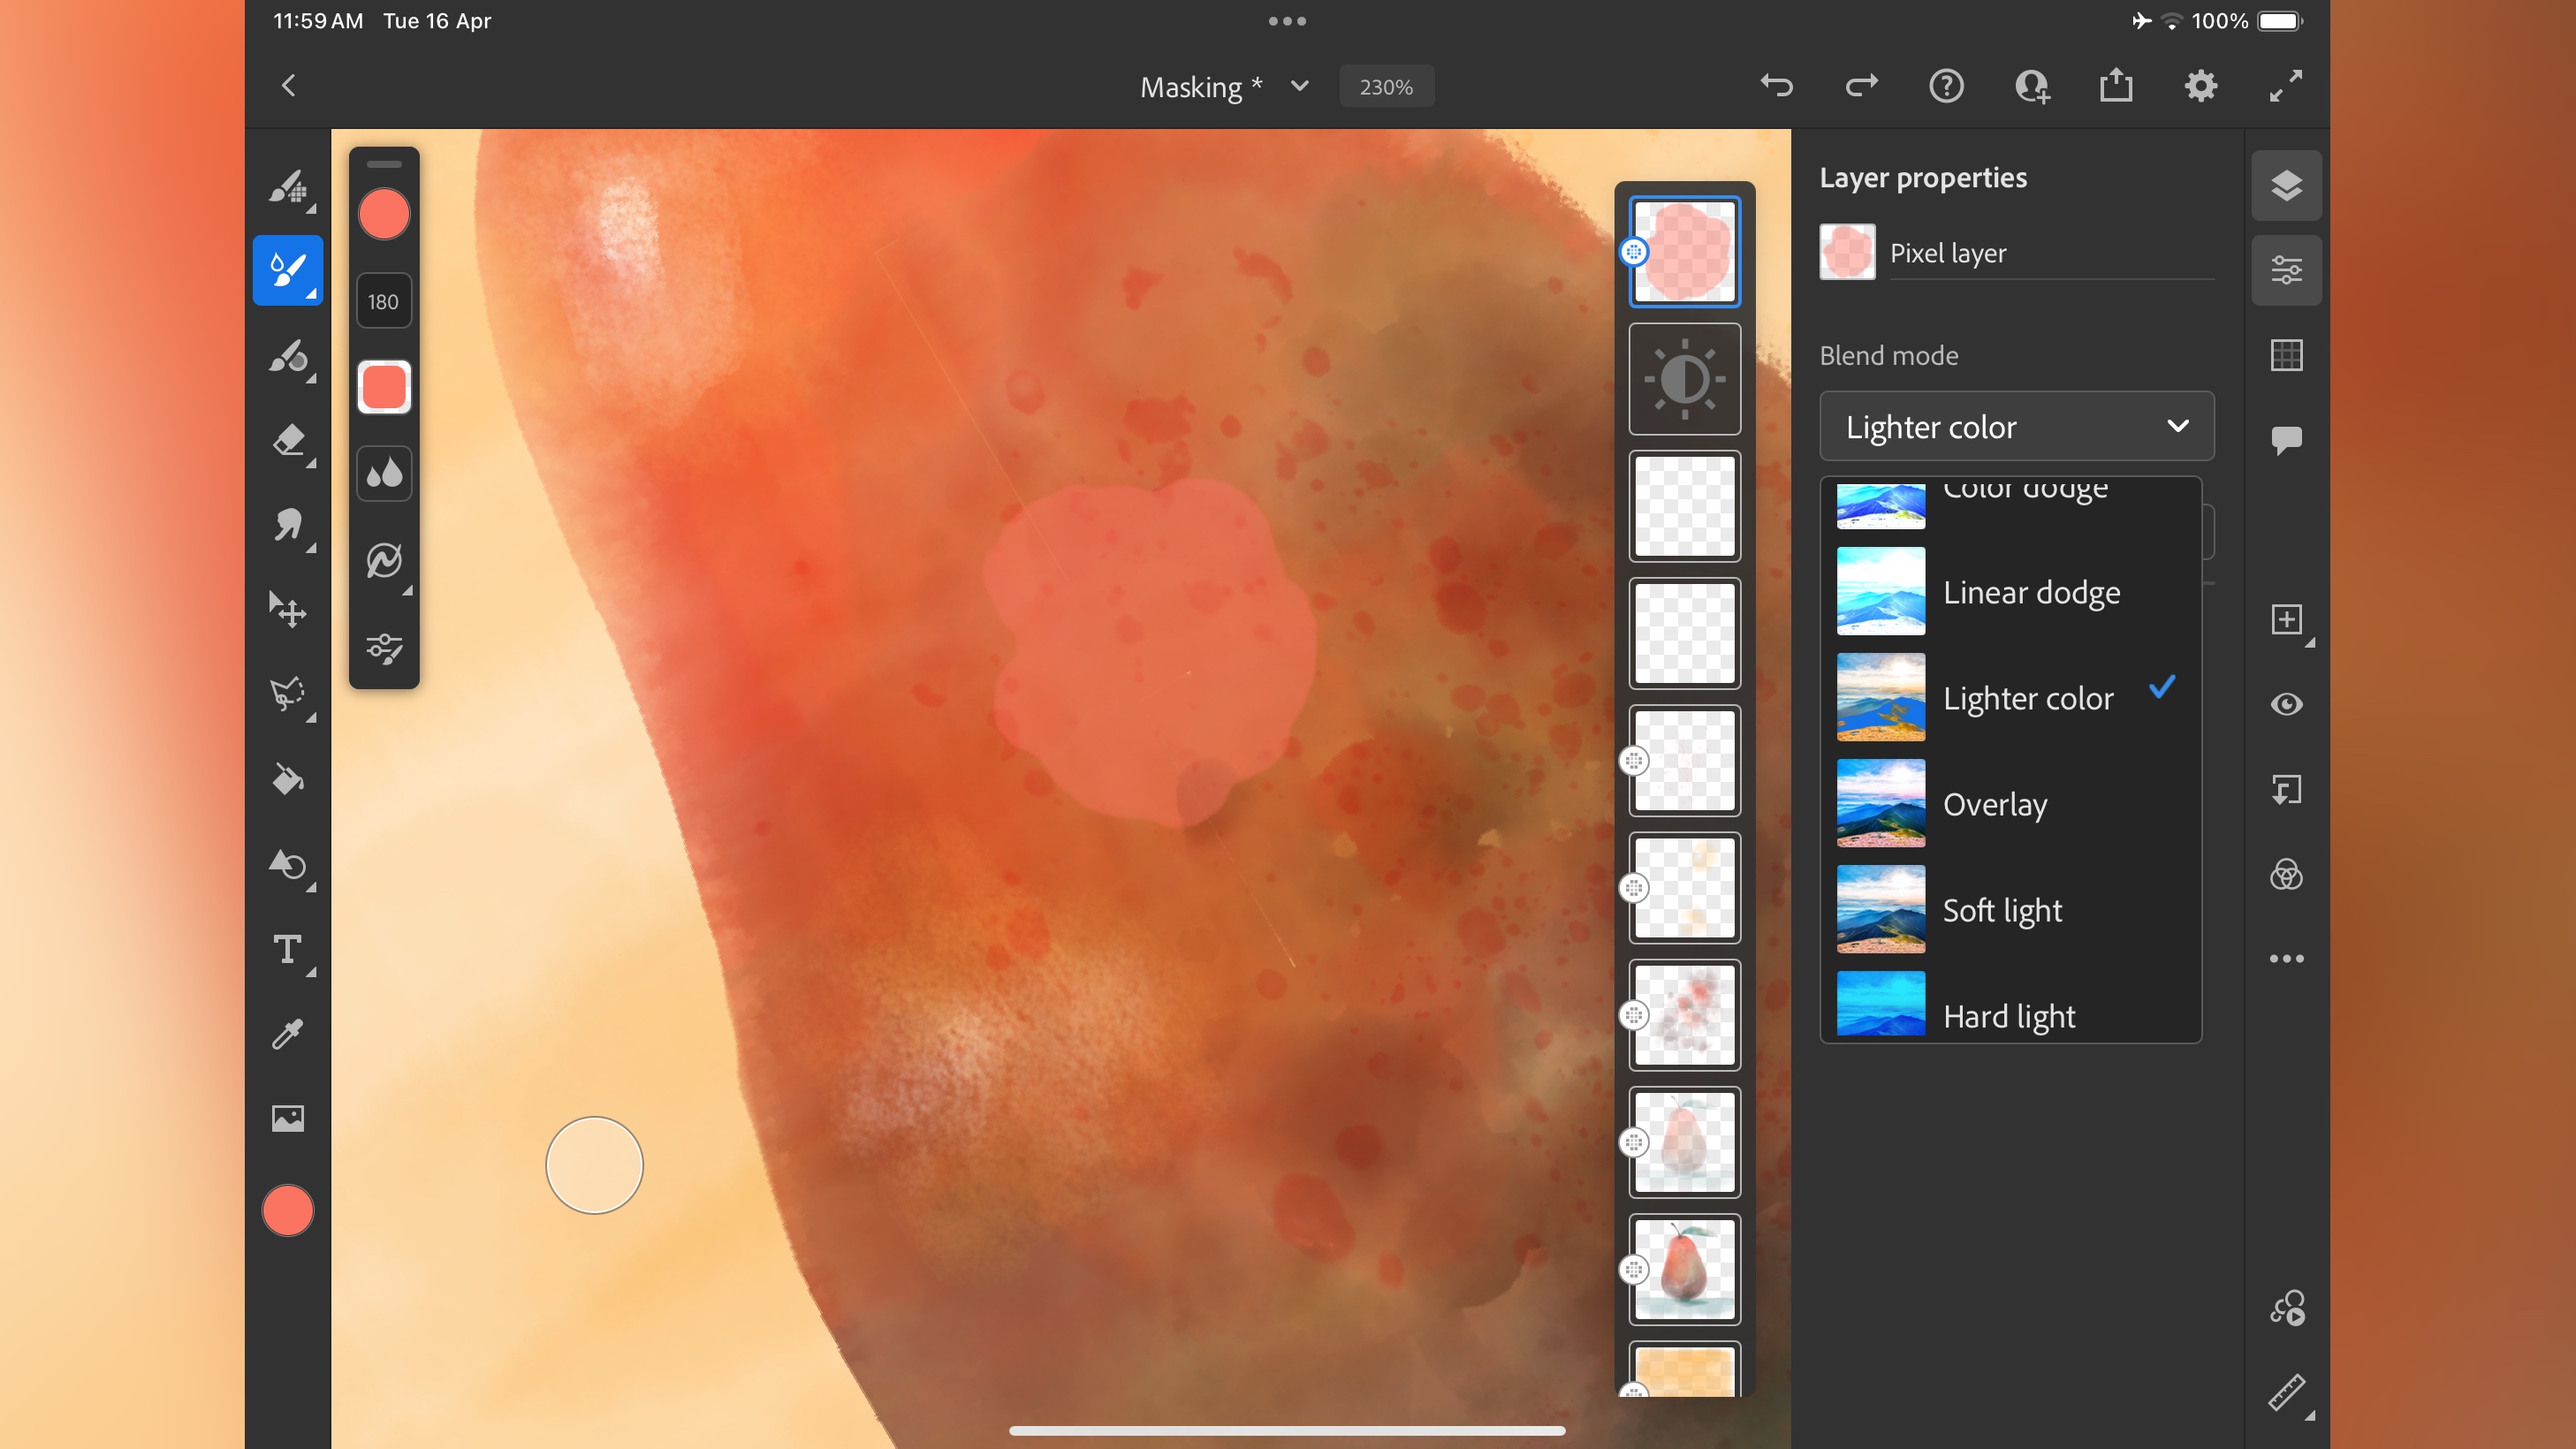Image resolution: width=2576 pixels, height=1449 pixels.
Task: Click the share/export button
Action: click(x=2116, y=85)
